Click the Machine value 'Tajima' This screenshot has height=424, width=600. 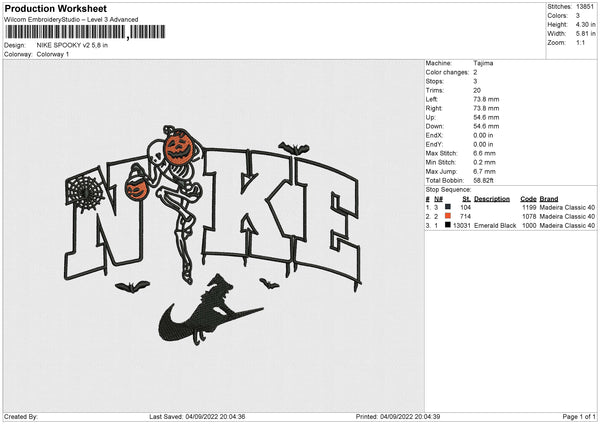(483, 63)
